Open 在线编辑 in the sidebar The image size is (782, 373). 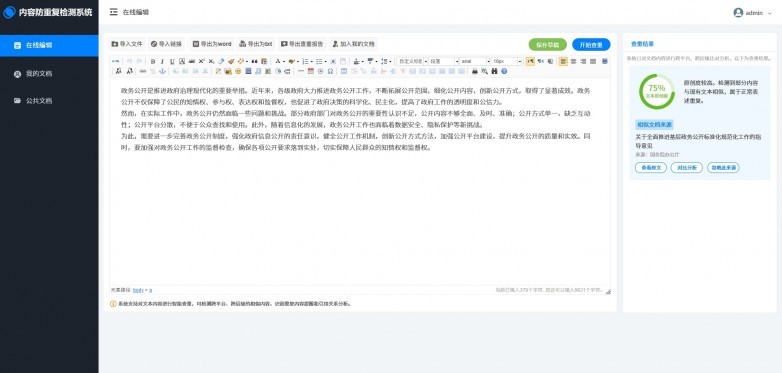[49, 45]
